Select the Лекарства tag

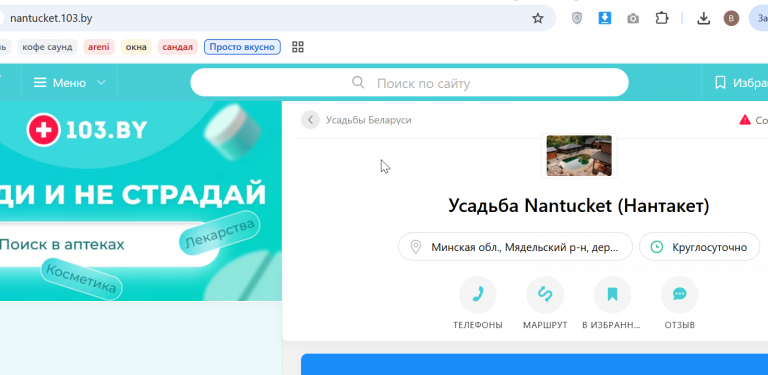tap(219, 233)
